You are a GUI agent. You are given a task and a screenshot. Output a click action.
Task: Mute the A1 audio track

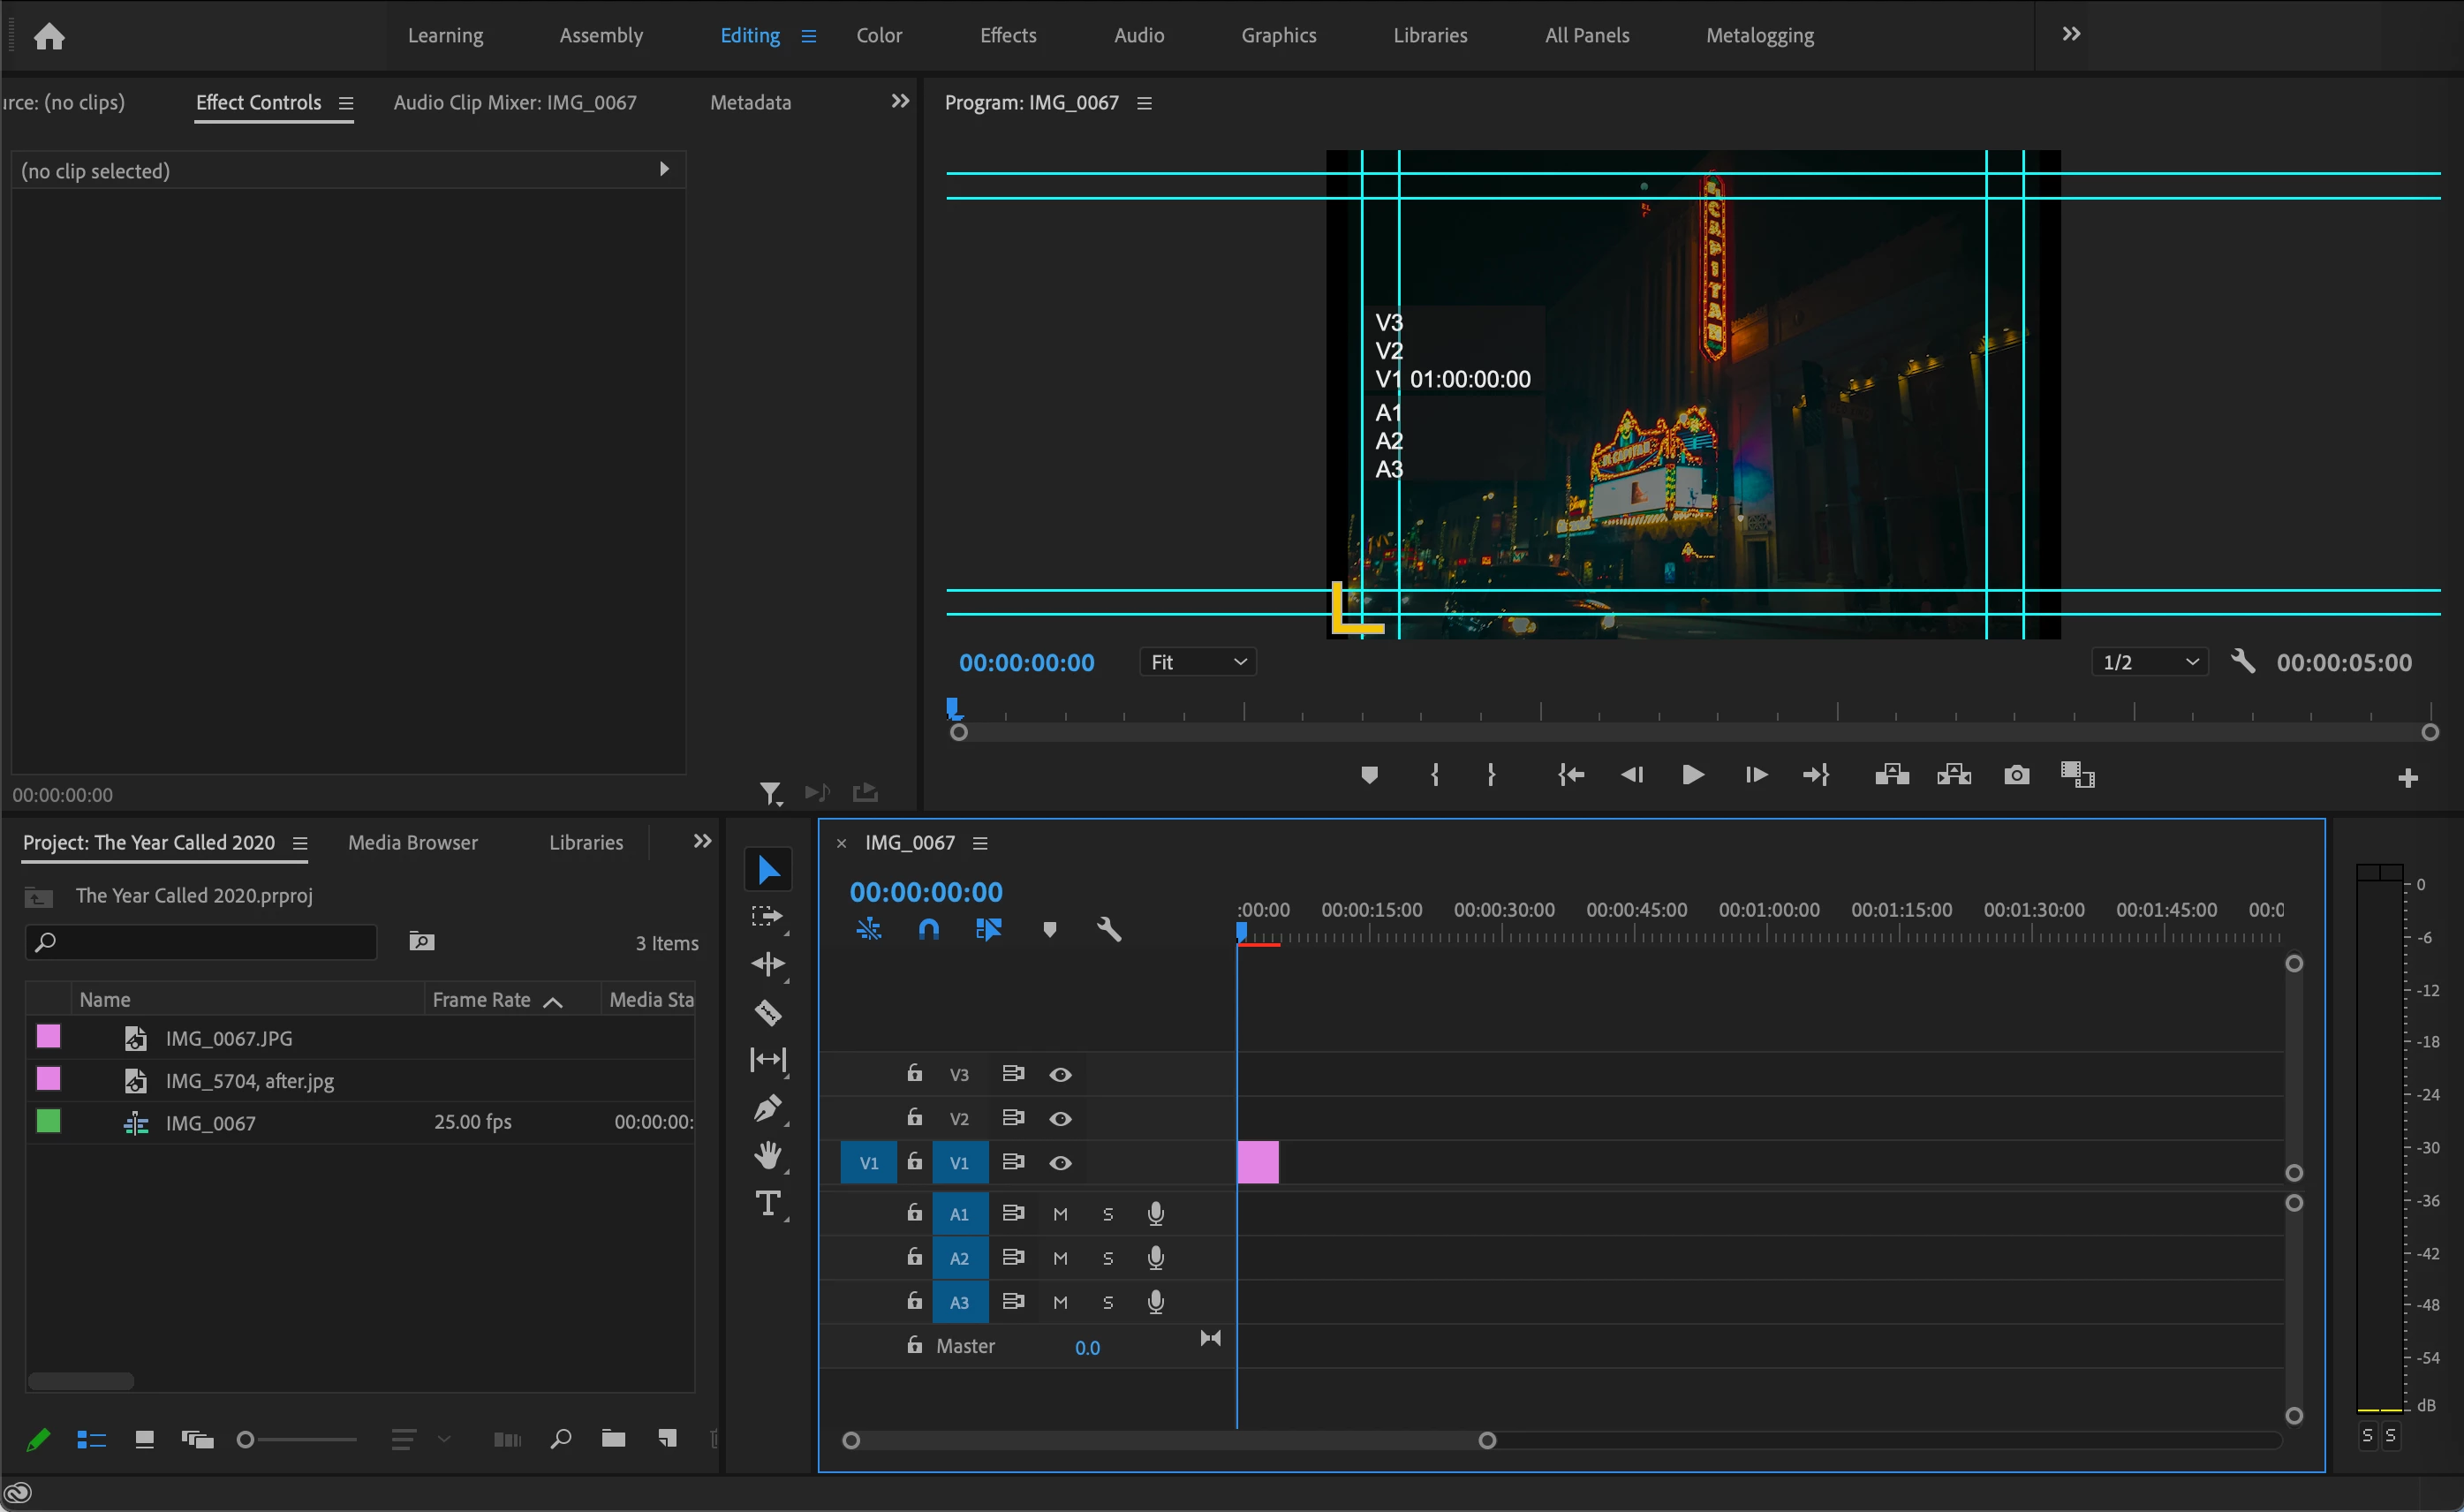pos(1060,1214)
